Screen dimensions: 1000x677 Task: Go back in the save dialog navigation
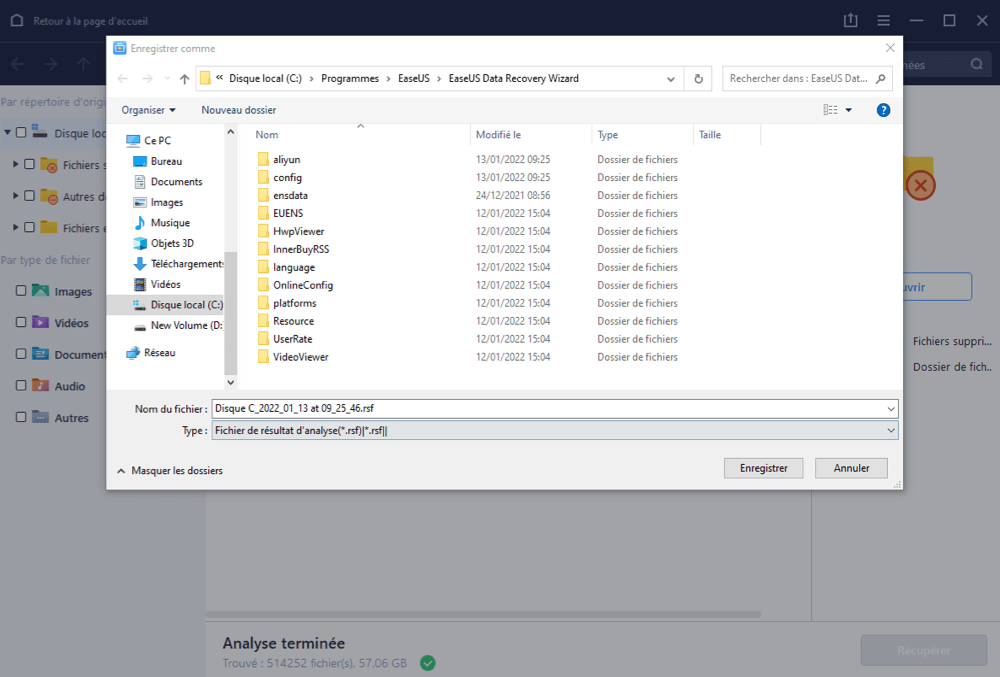tap(122, 78)
